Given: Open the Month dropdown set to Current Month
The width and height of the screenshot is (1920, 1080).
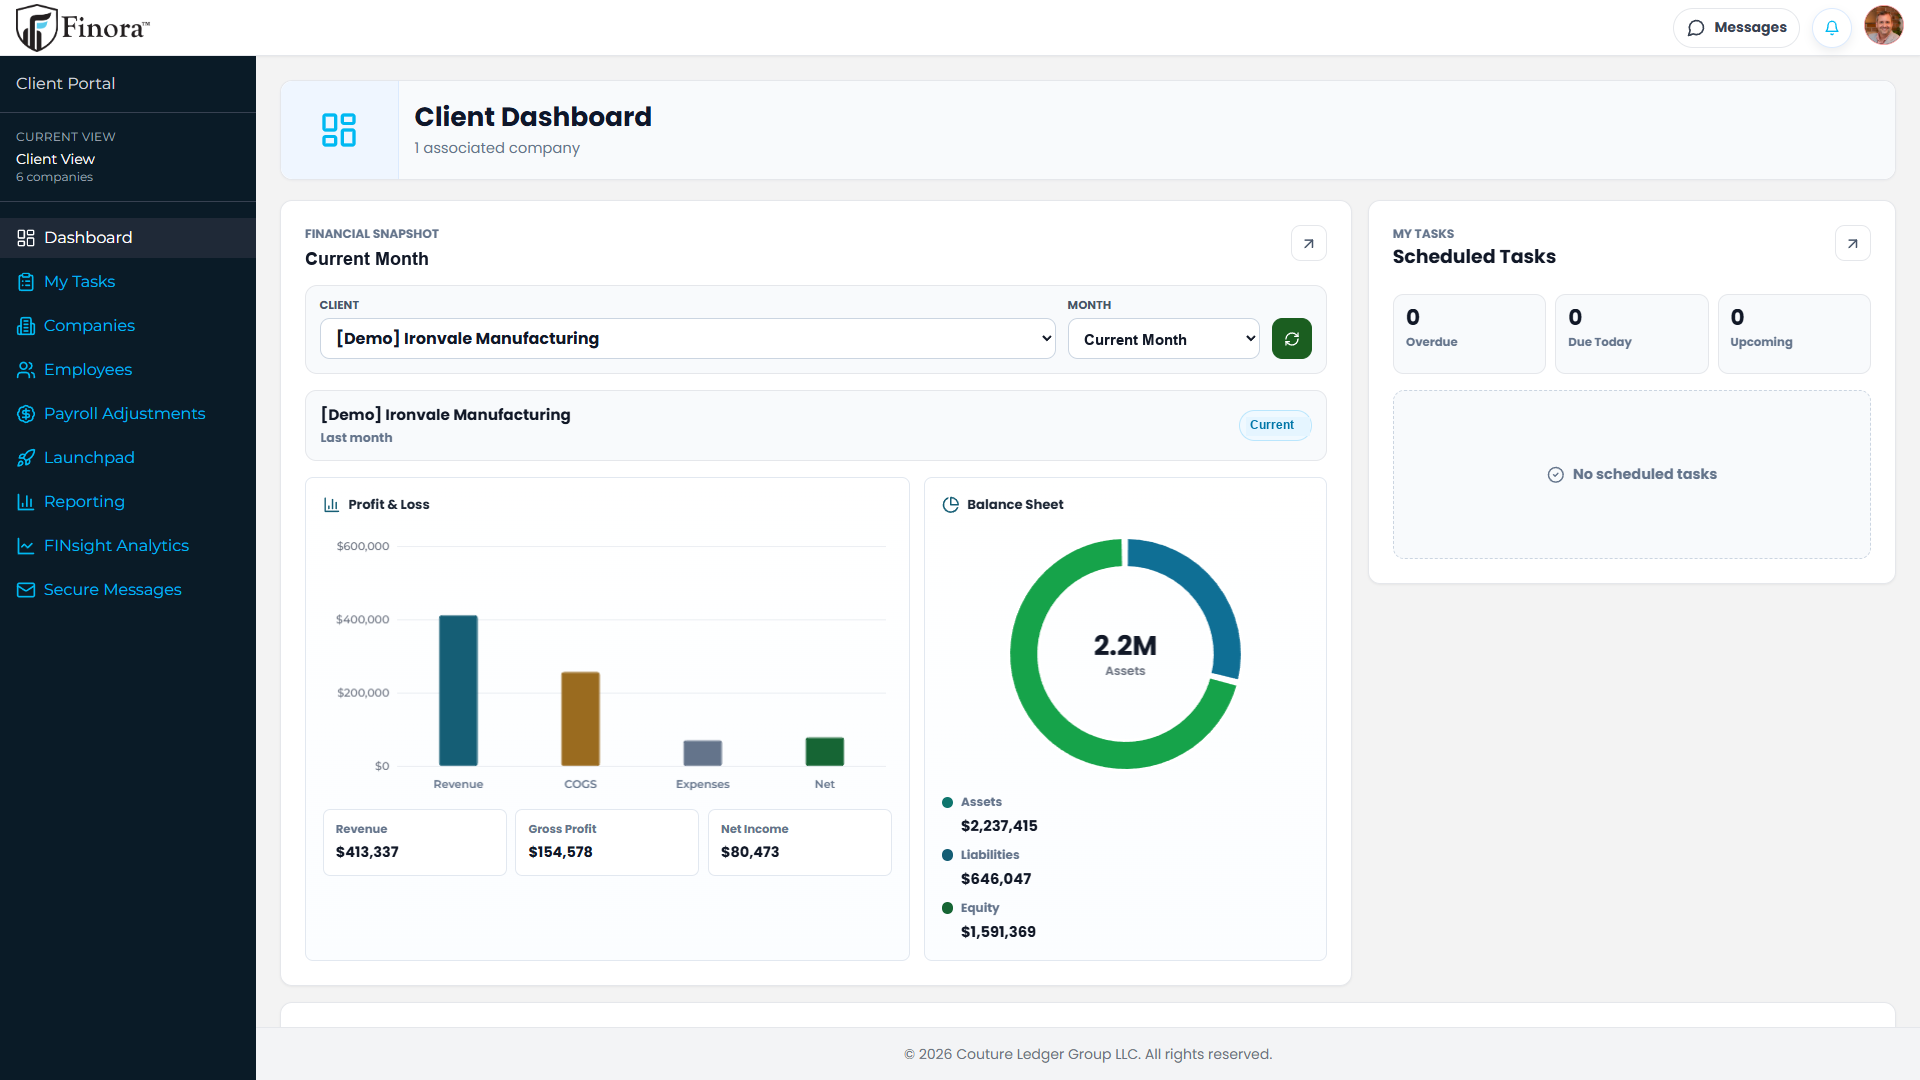Looking at the screenshot, I should (x=1164, y=339).
